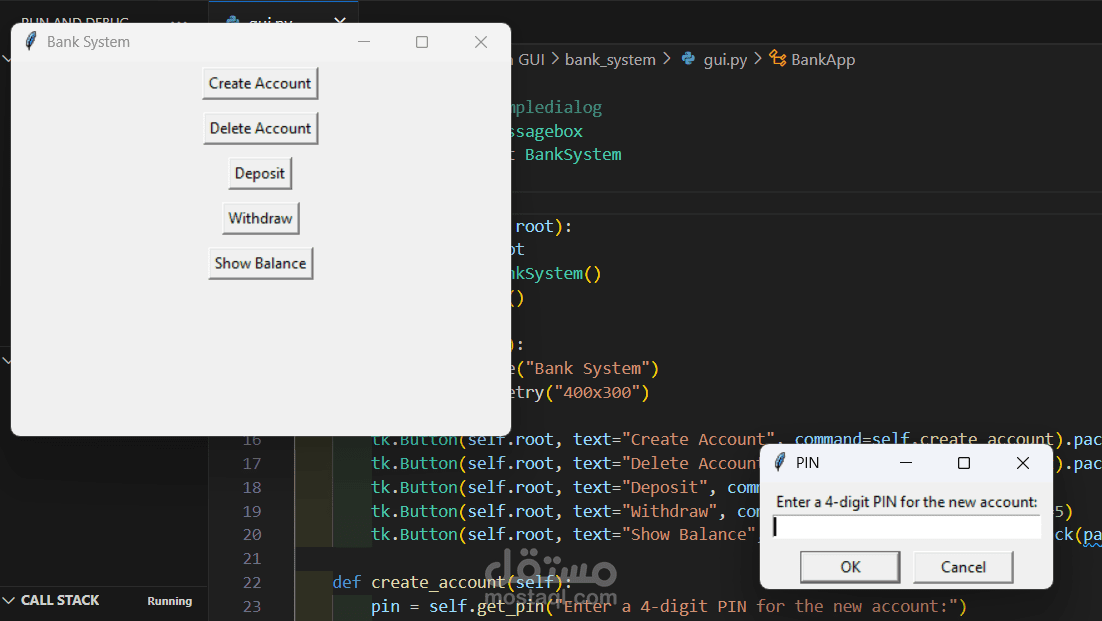Select the Deposit button in Bank System
Image resolution: width=1102 pixels, height=621 pixels.
tap(260, 174)
